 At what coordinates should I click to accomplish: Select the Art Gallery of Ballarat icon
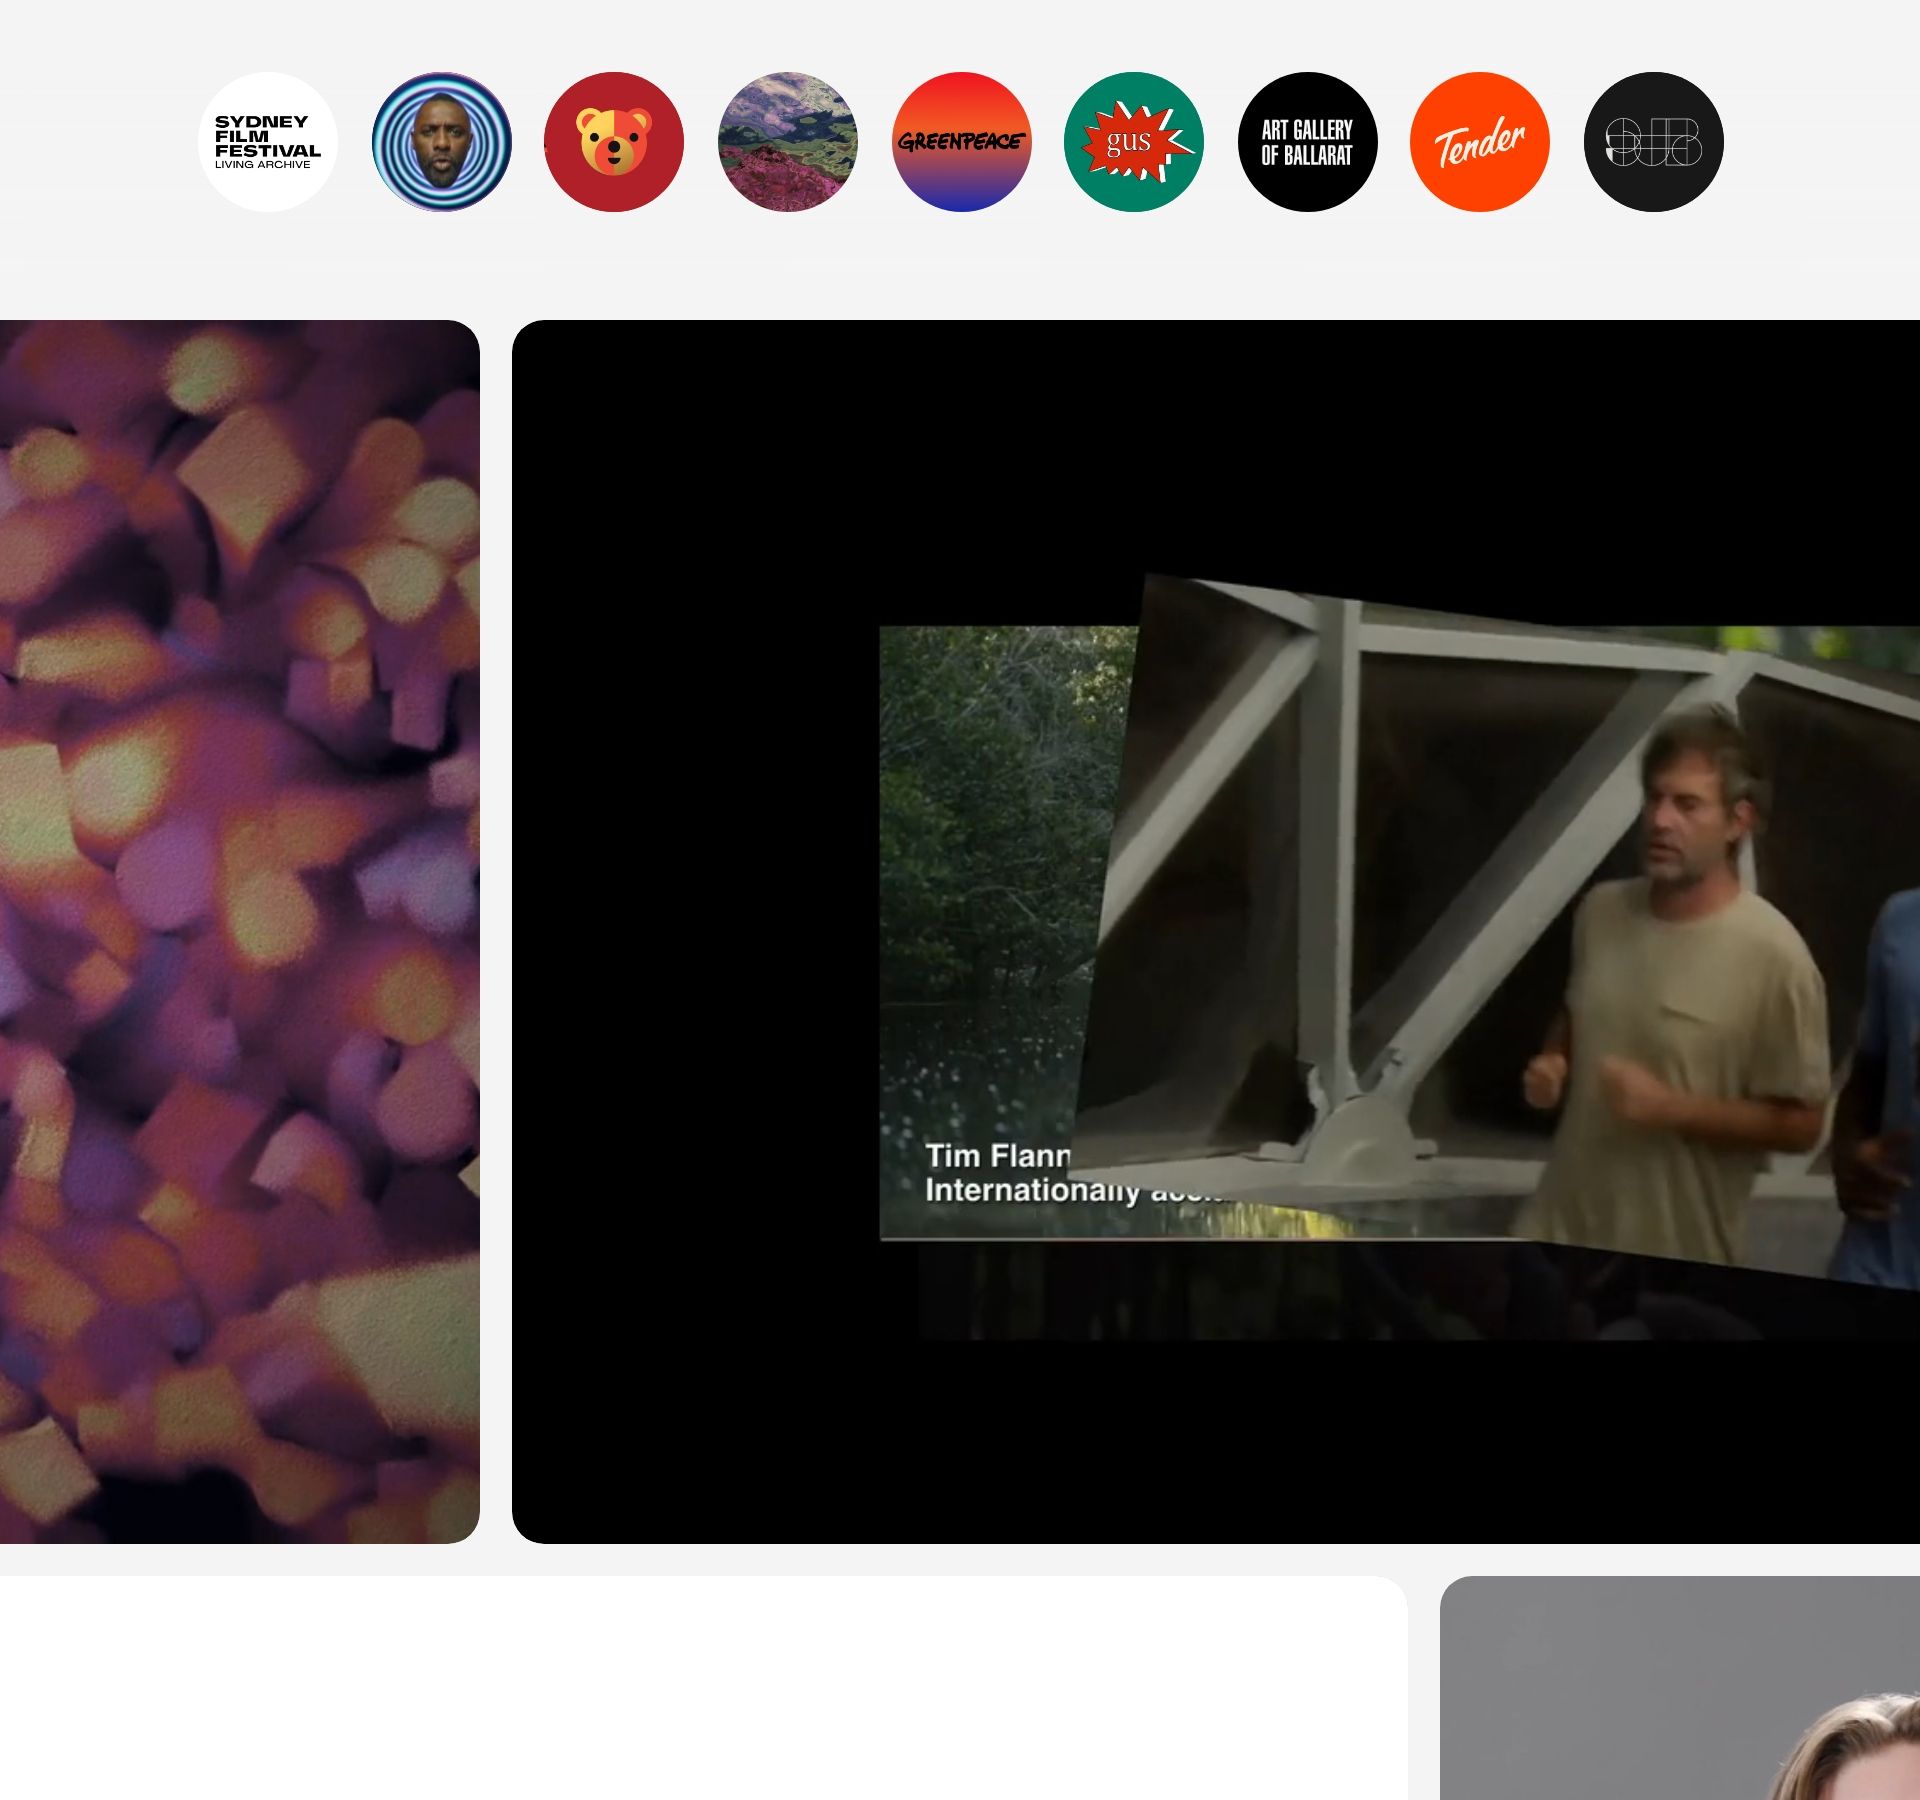tap(1307, 142)
